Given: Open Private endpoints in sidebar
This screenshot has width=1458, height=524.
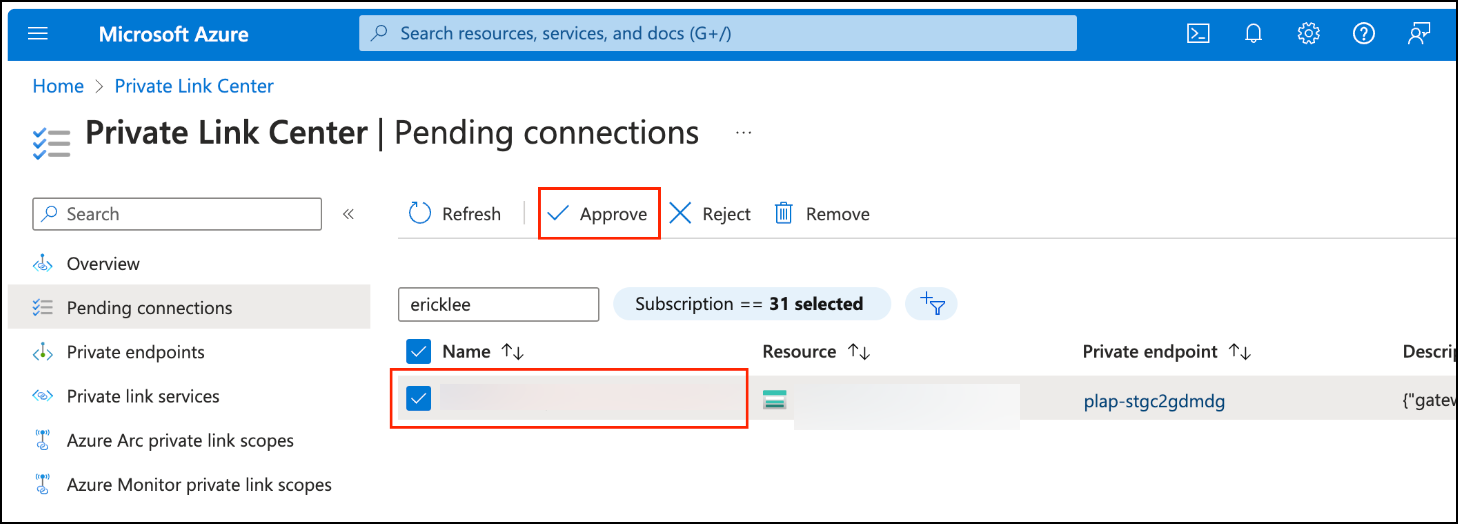Looking at the screenshot, I should click(135, 352).
